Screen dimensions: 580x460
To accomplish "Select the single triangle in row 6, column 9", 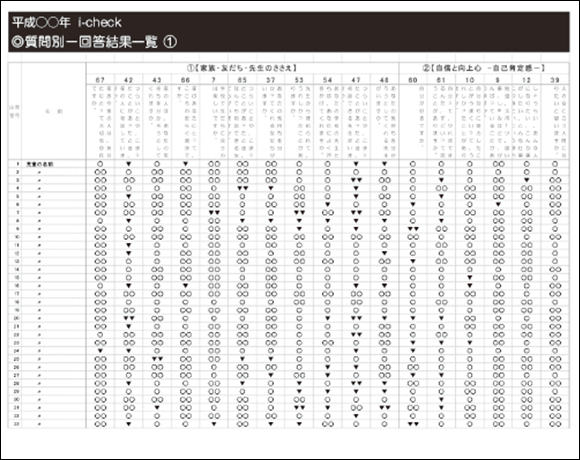I will pyautogui.click(x=498, y=204).
